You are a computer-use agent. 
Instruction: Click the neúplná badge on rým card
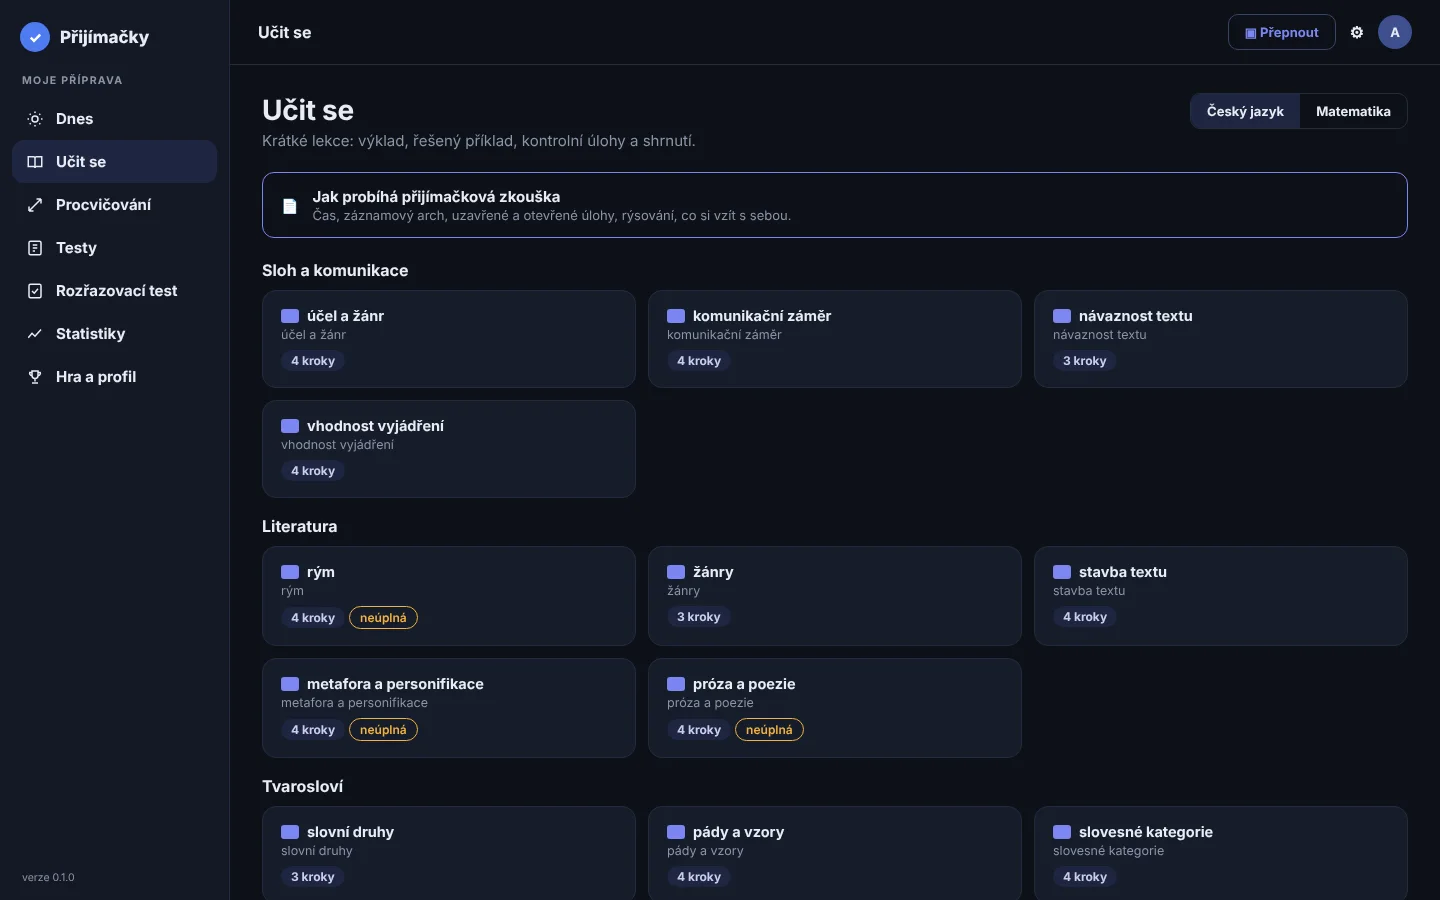[383, 618]
